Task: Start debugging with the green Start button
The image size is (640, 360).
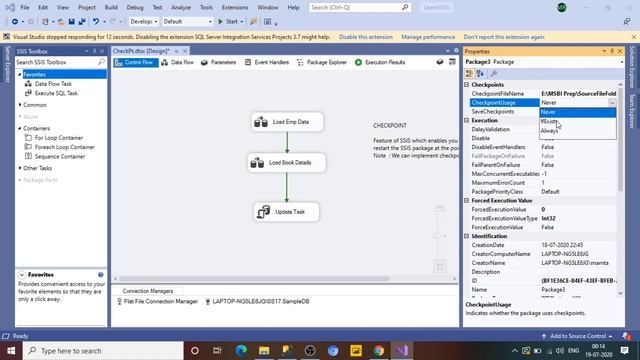Action: [231, 22]
